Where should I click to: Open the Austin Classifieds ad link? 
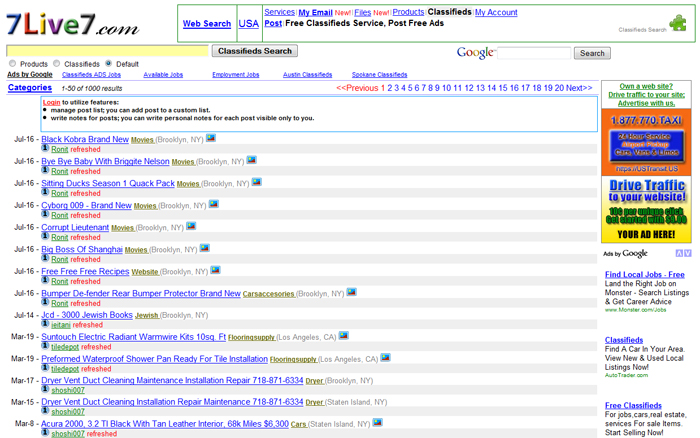(x=308, y=75)
